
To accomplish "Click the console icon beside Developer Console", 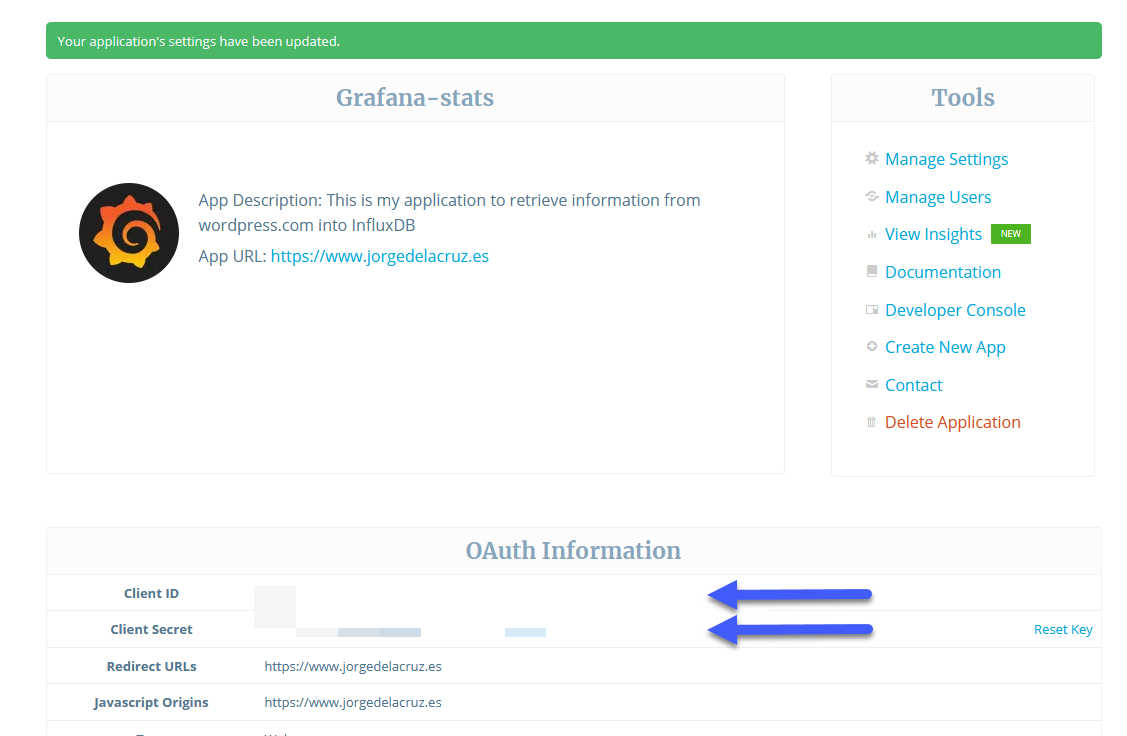I will [871, 310].
